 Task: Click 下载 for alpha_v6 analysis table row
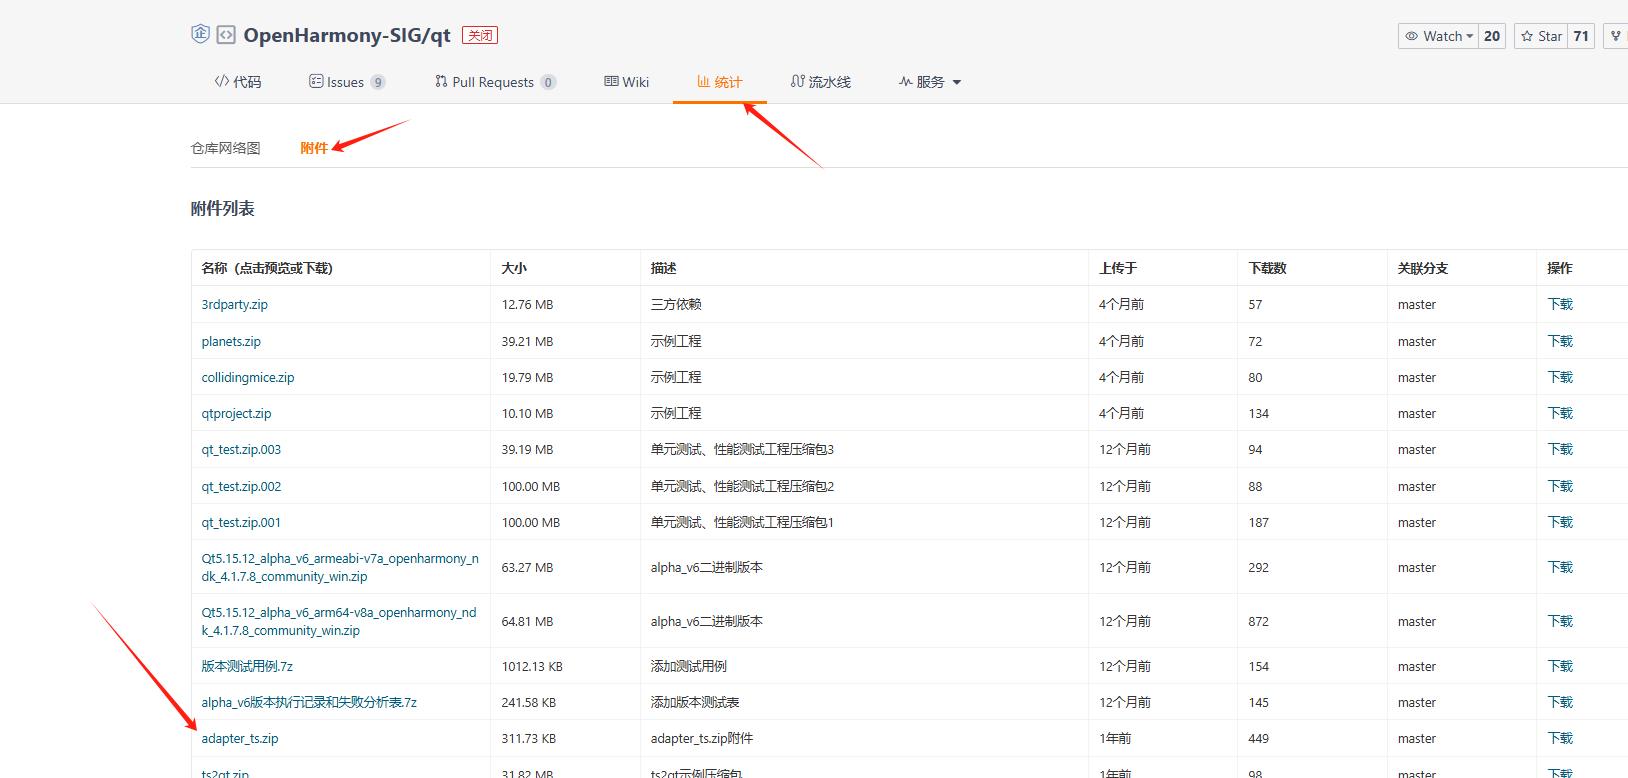coord(1560,702)
